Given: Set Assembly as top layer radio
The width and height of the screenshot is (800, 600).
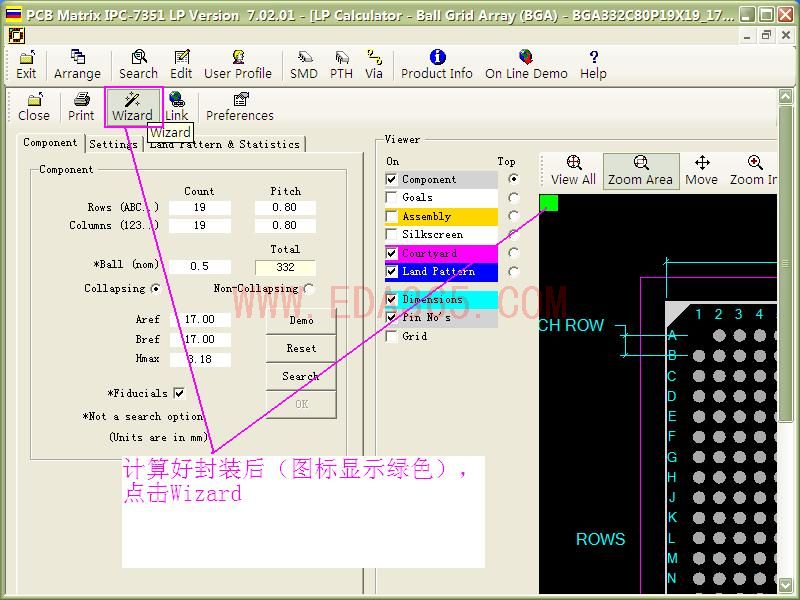Looking at the screenshot, I should 513,216.
